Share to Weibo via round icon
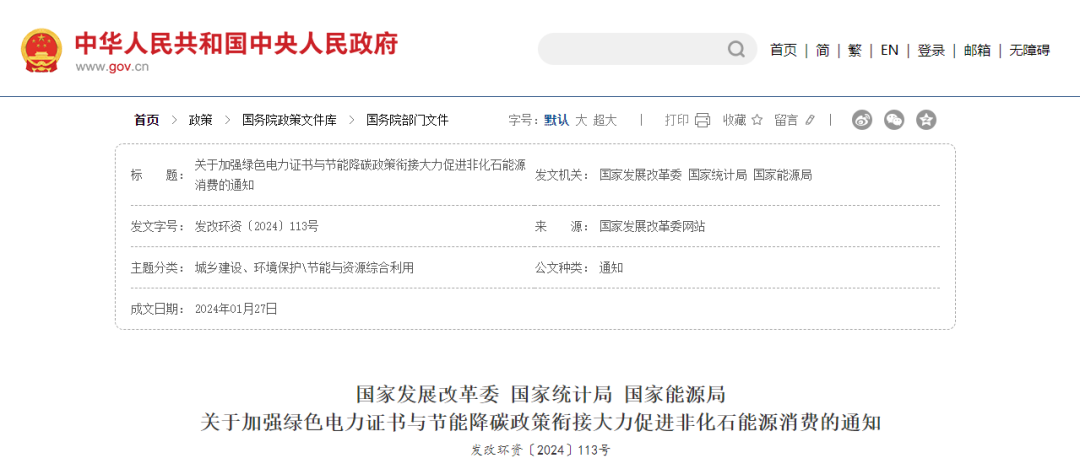 tap(862, 120)
